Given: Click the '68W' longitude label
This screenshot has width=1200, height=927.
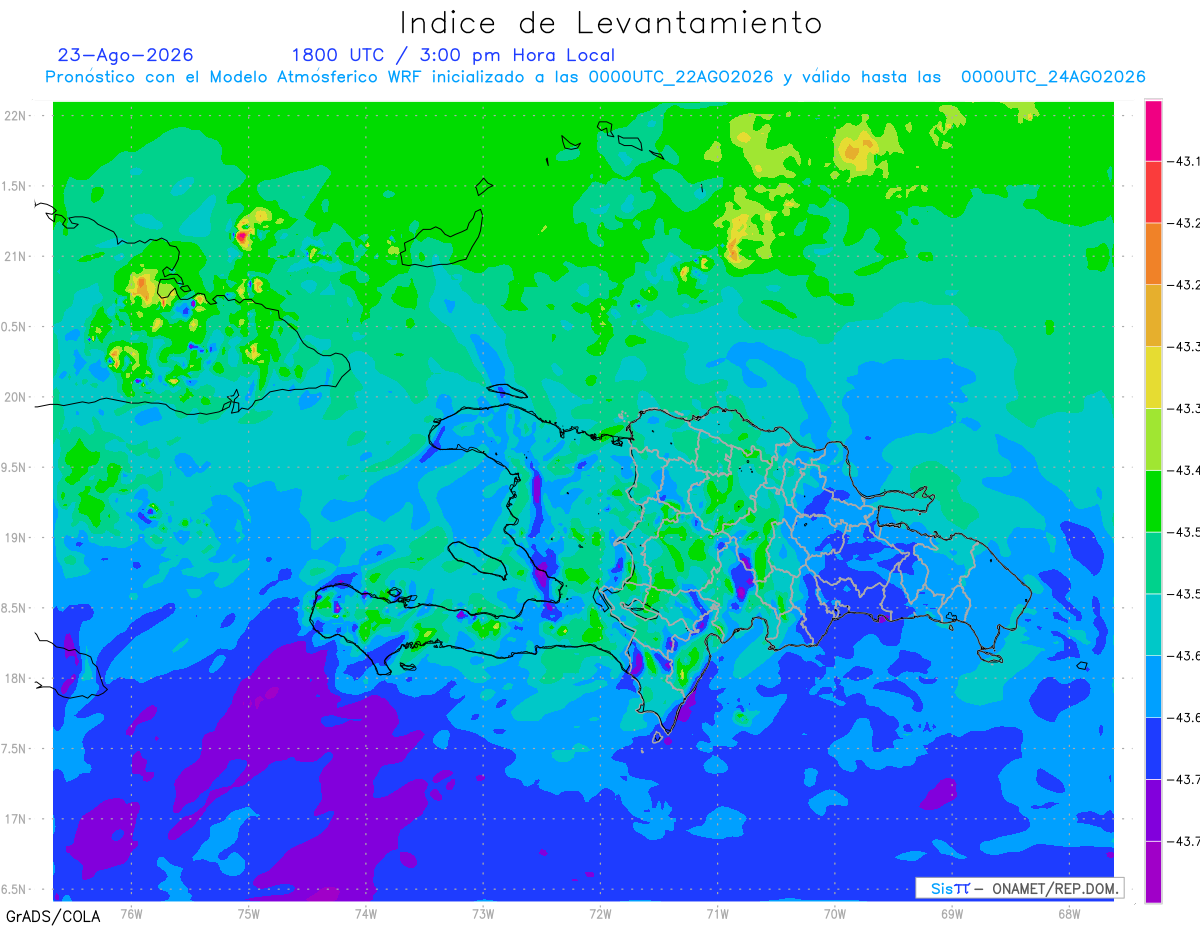Looking at the screenshot, I should click(x=1069, y=913).
